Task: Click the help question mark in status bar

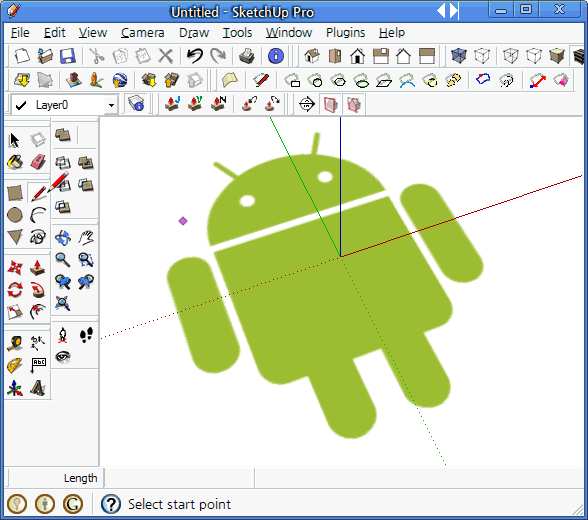Action: 111,504
